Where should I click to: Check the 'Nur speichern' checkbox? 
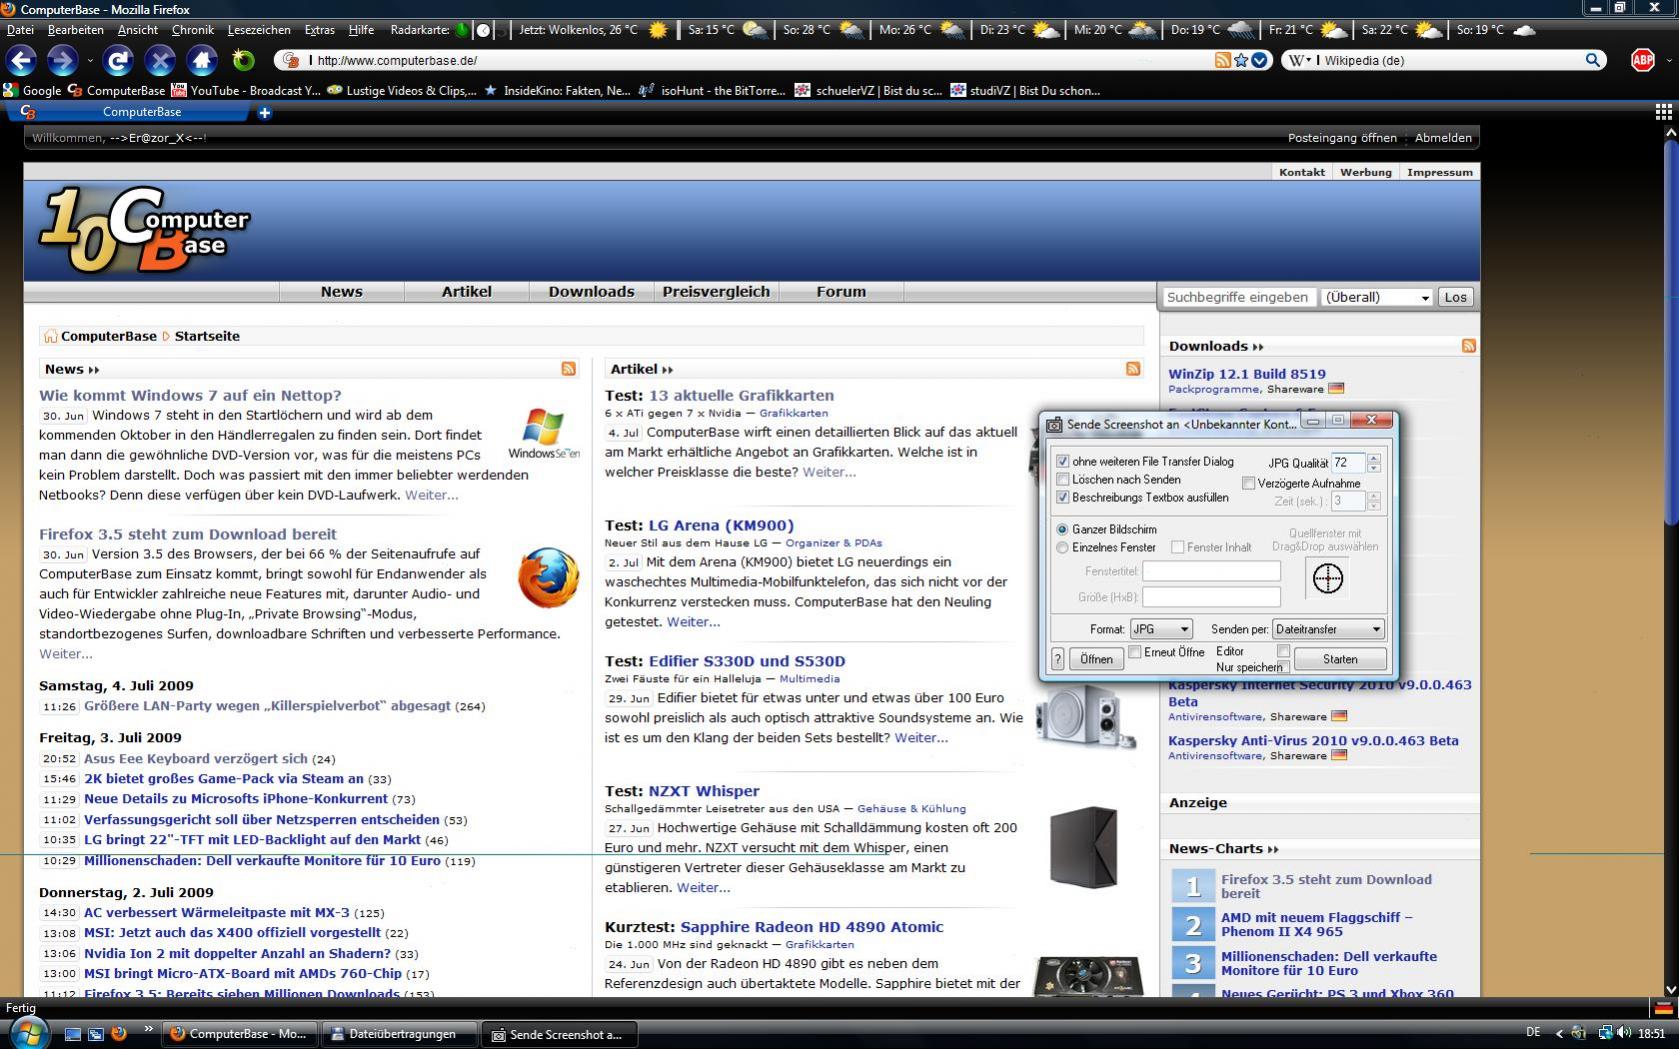[1283, 667]
